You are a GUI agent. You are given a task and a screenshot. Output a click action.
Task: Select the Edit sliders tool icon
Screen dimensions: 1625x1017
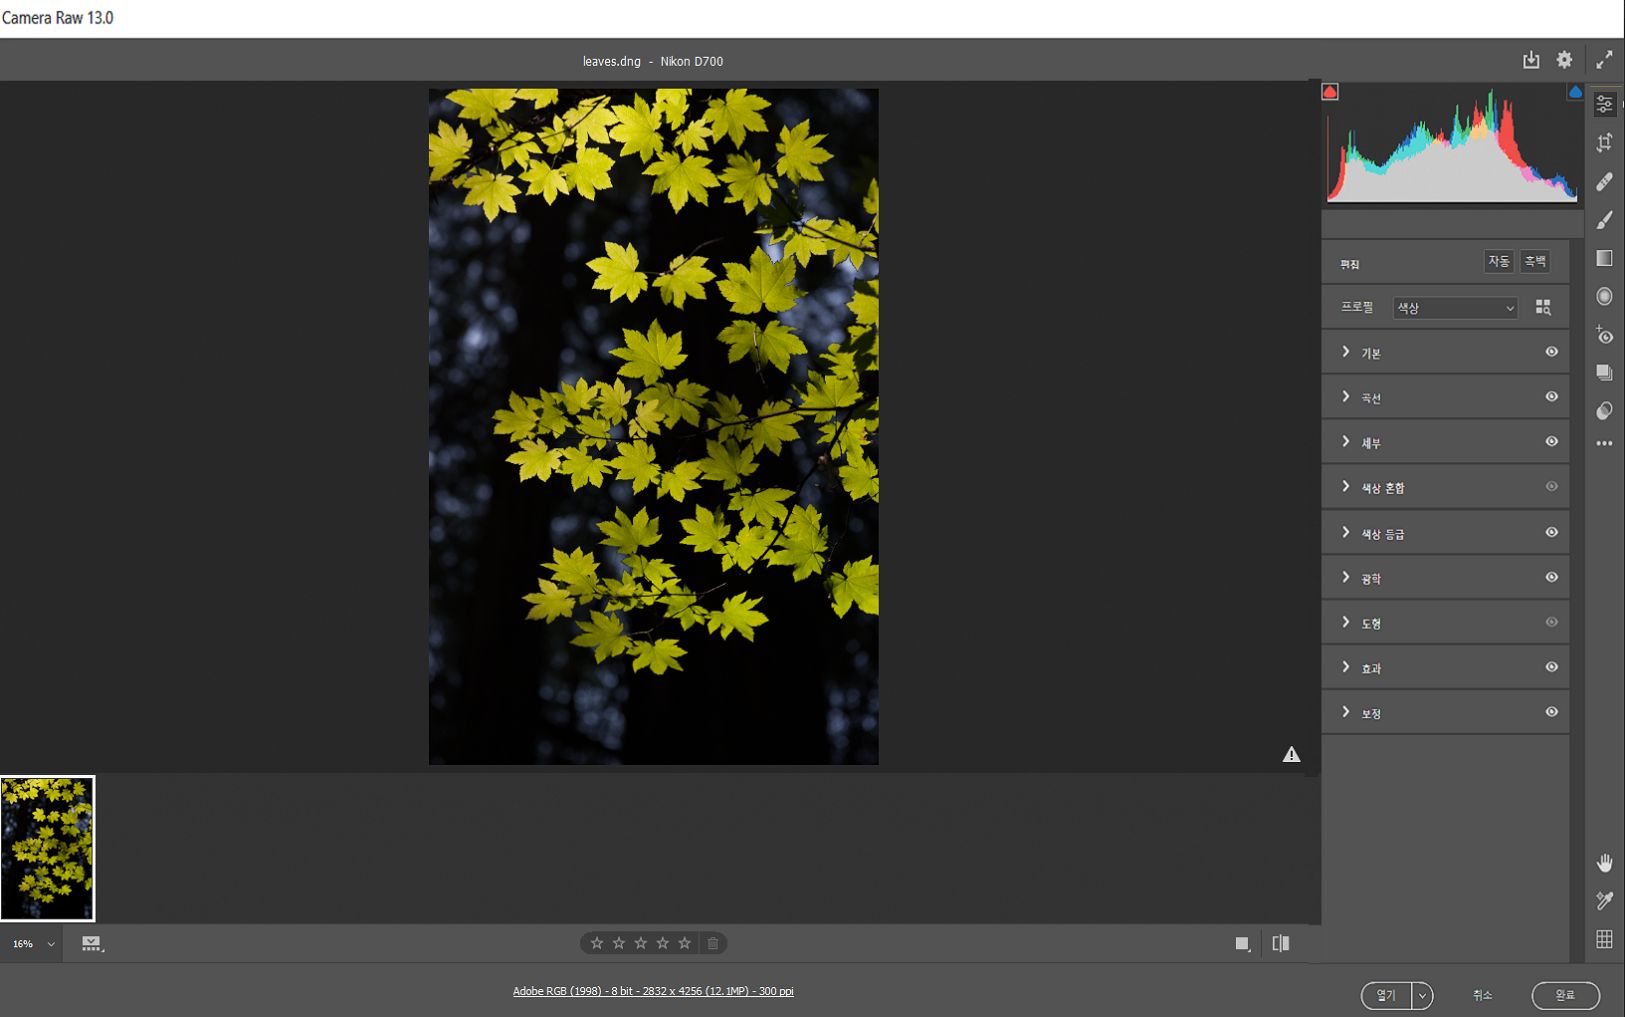[1604, 104]
